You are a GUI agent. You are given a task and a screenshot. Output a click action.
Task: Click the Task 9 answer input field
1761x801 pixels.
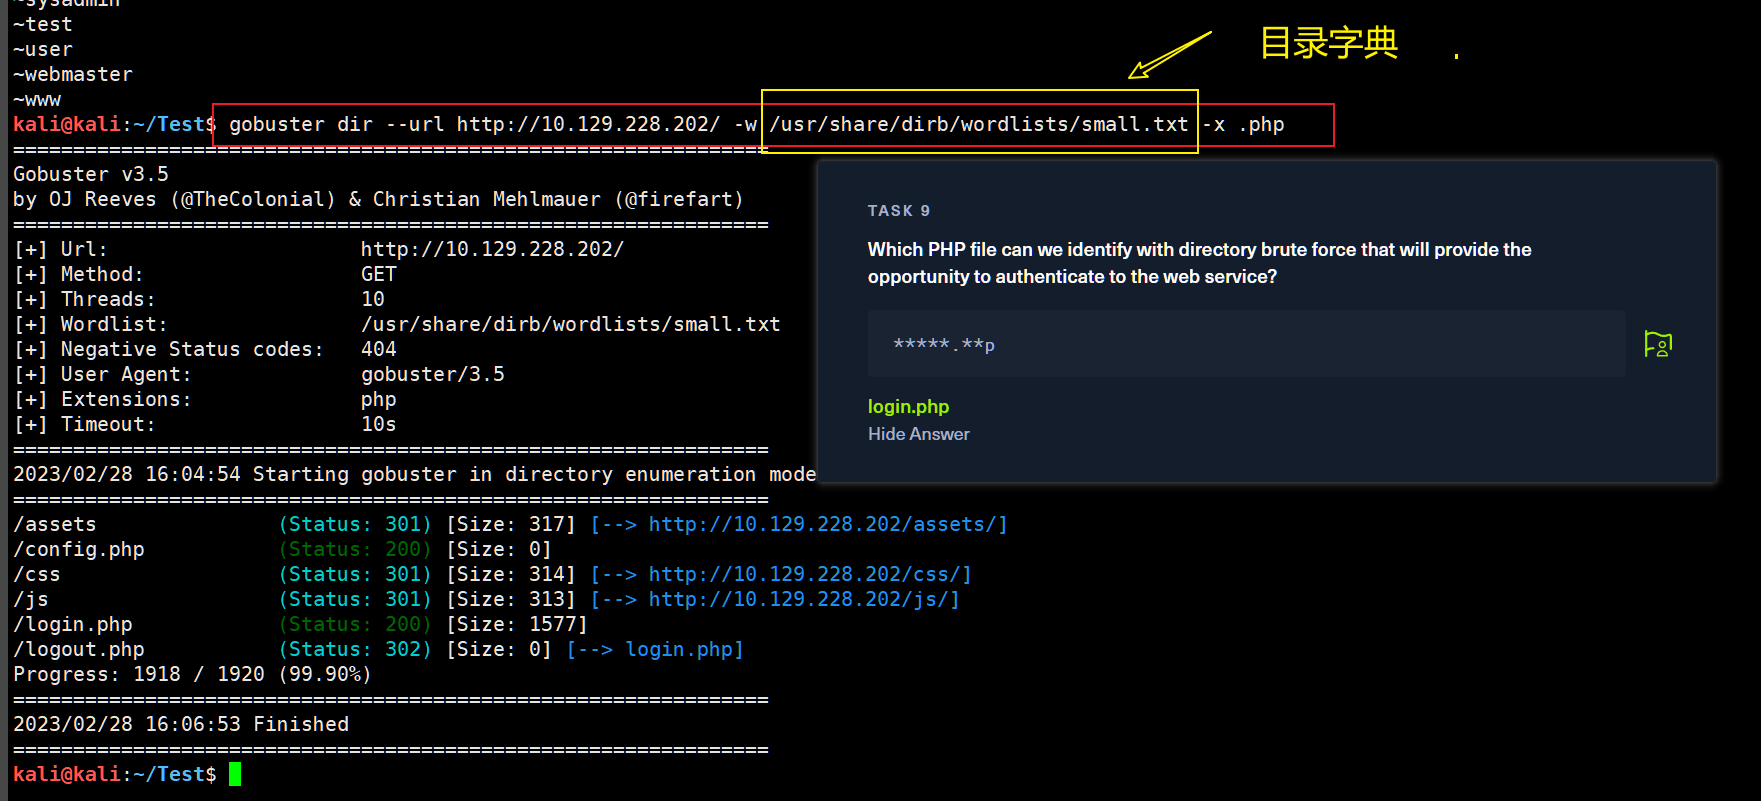1246,344
